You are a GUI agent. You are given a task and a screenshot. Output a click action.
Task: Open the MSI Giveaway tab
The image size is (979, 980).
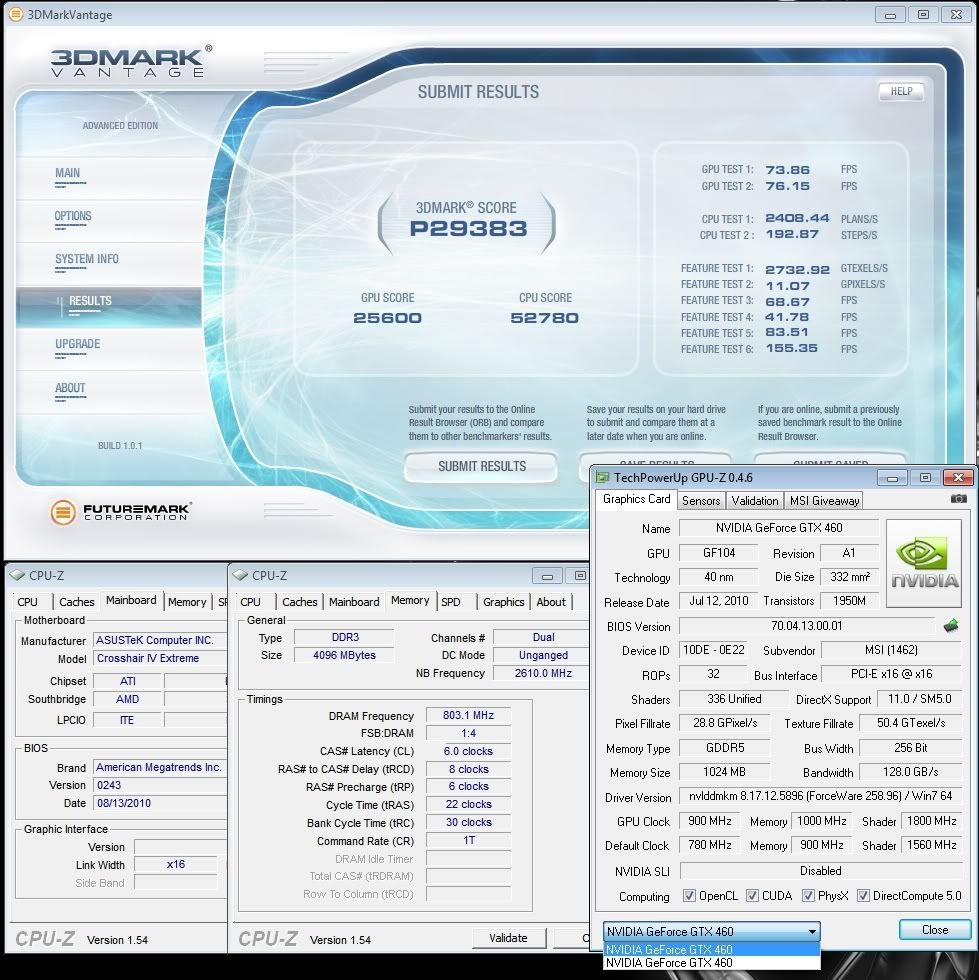[825, 501]
